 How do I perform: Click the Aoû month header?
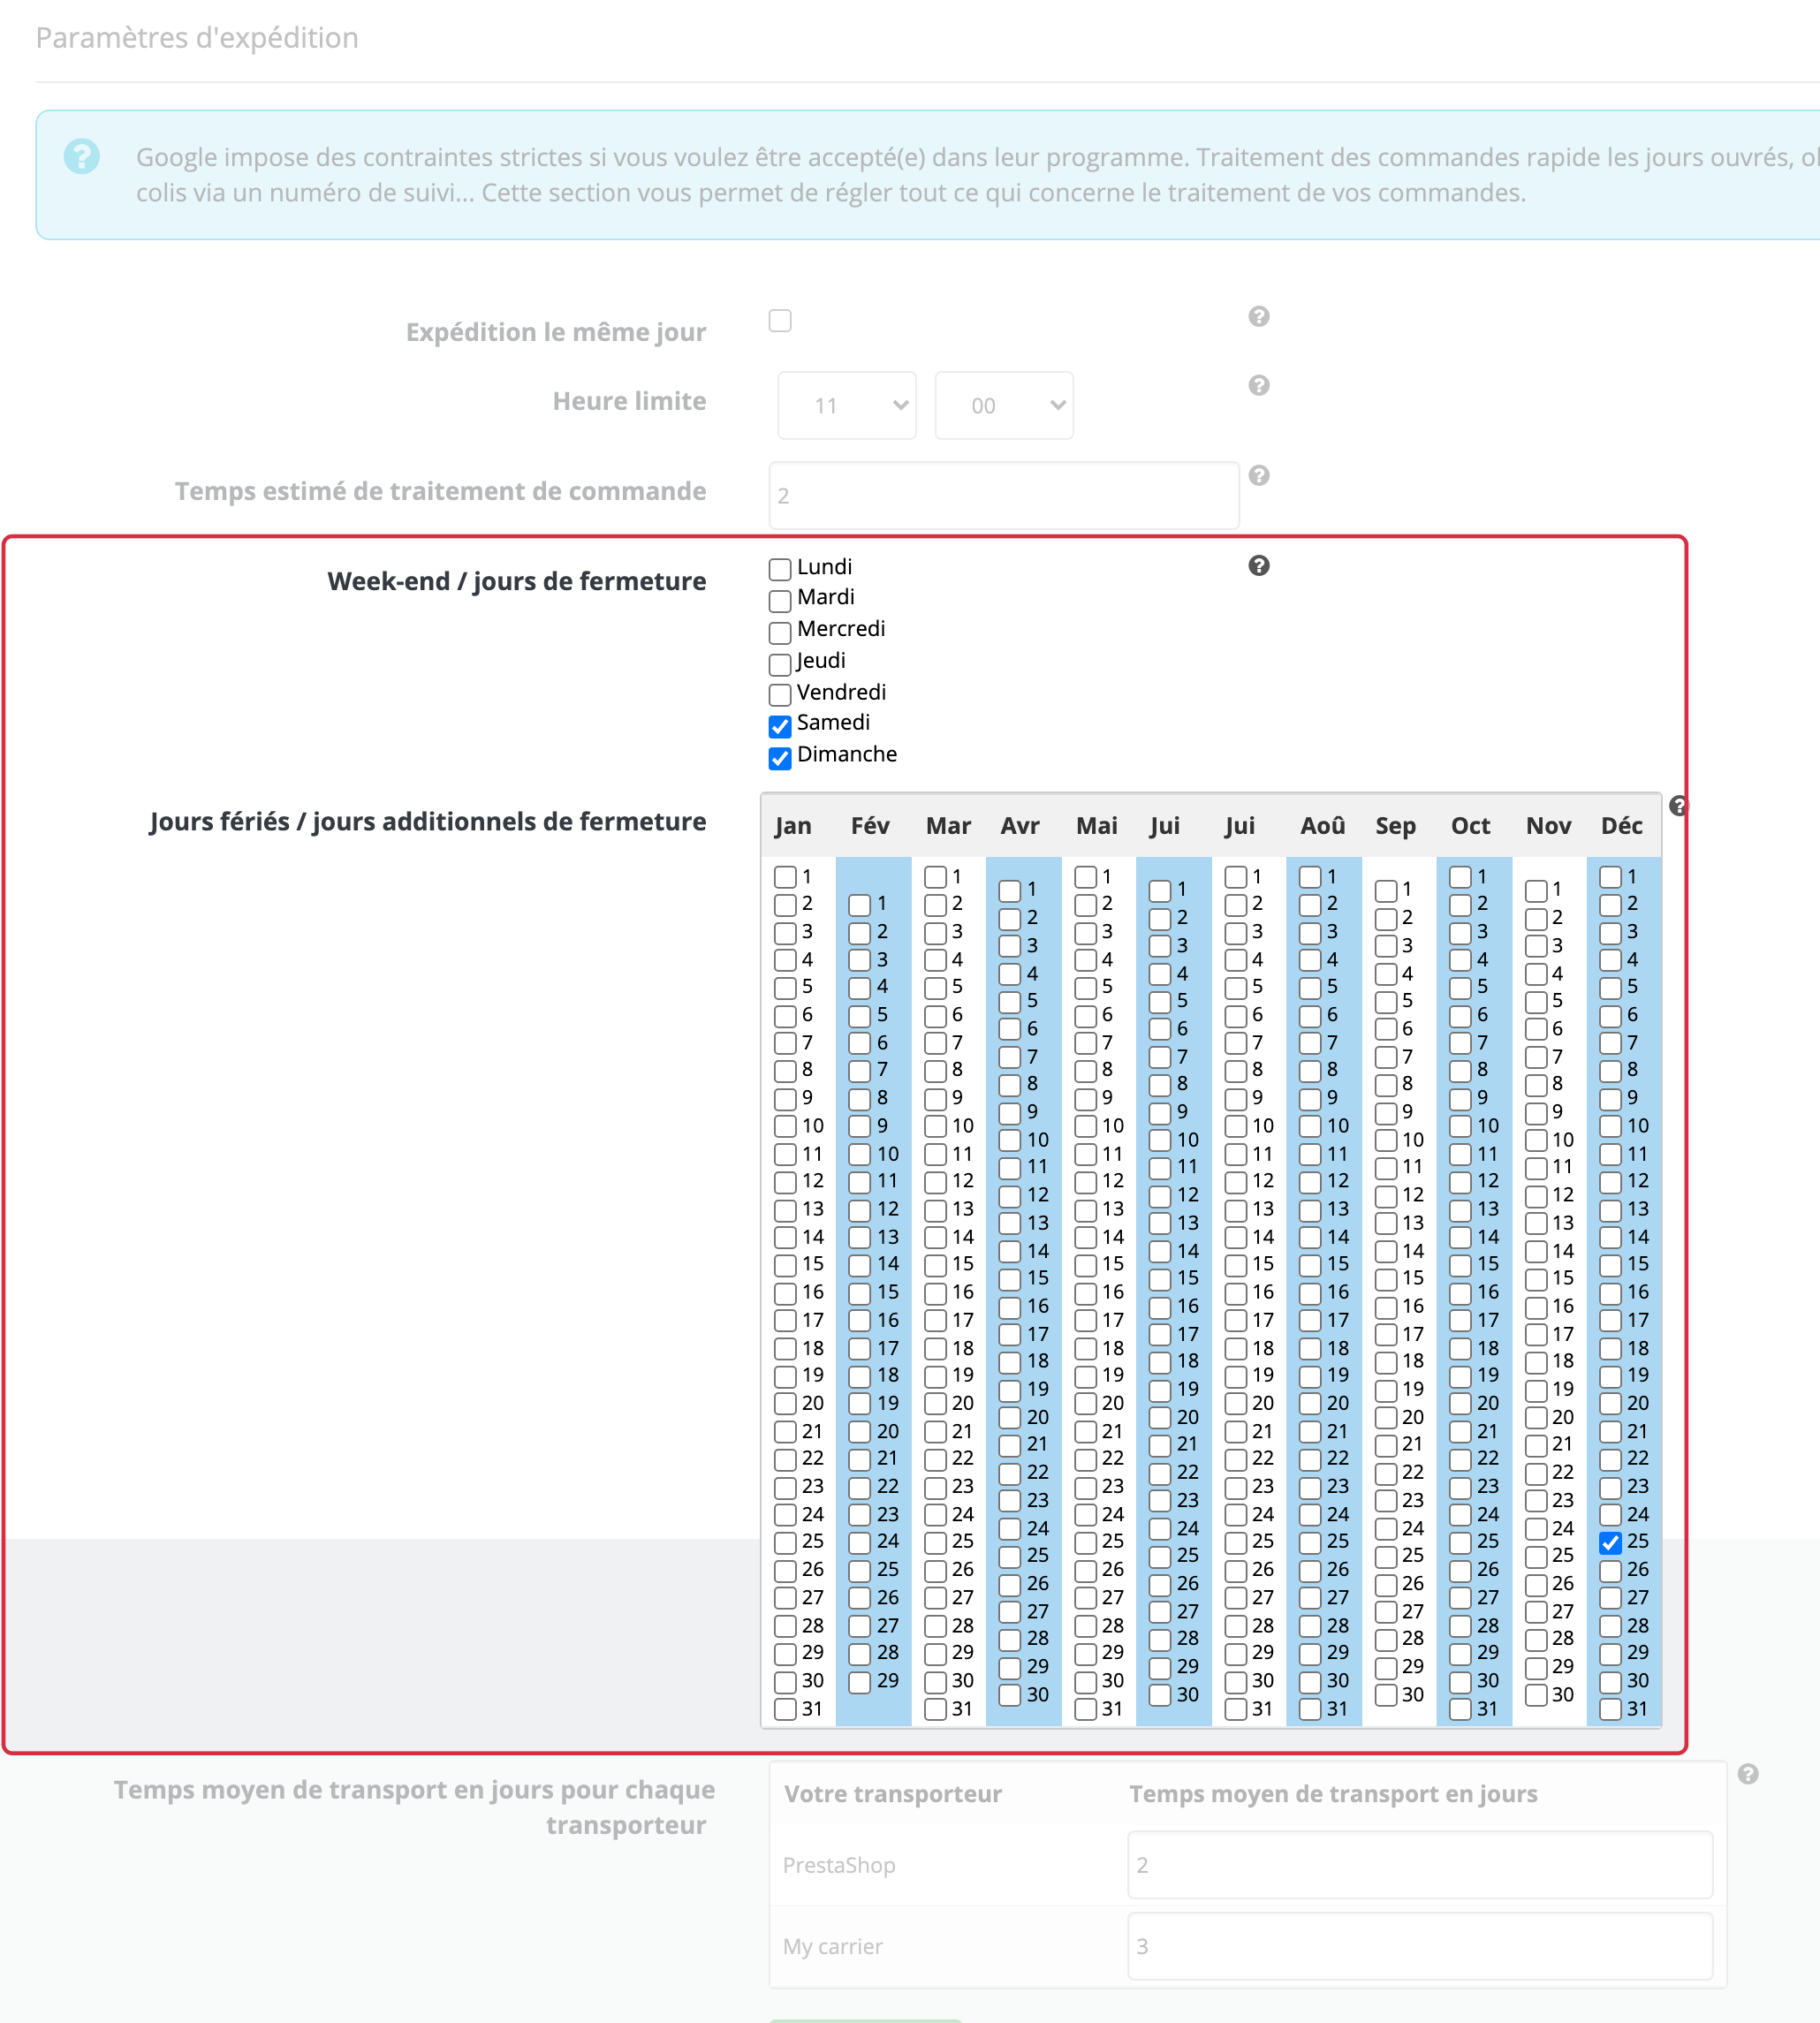[1322, 826]
